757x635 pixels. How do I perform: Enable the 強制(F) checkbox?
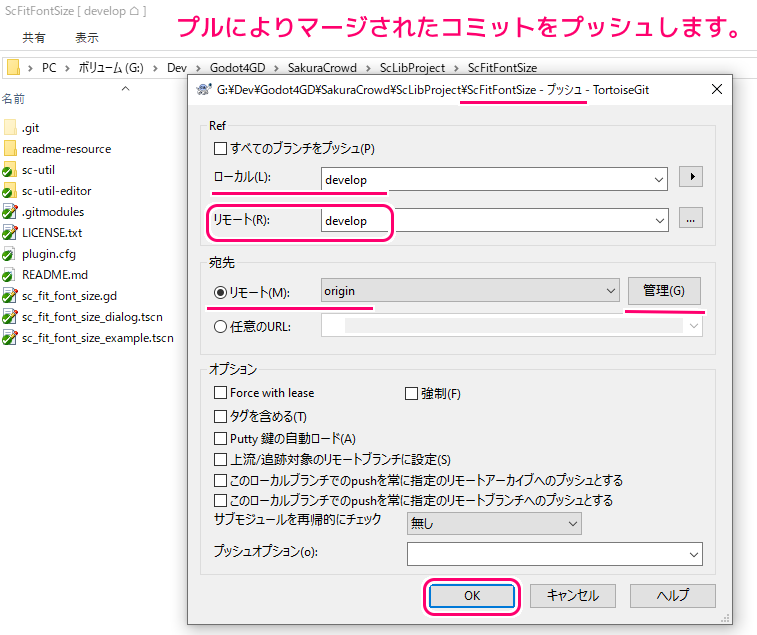(x=411, y=394)
